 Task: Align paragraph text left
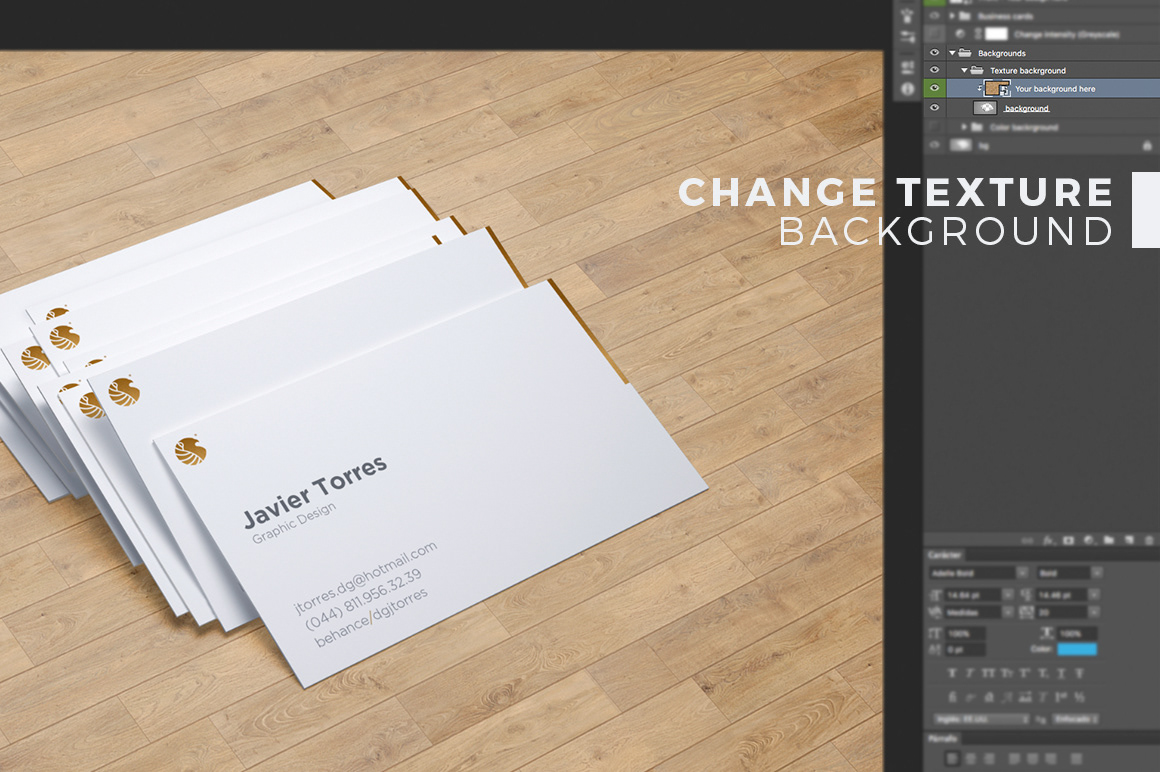[952, 759]
